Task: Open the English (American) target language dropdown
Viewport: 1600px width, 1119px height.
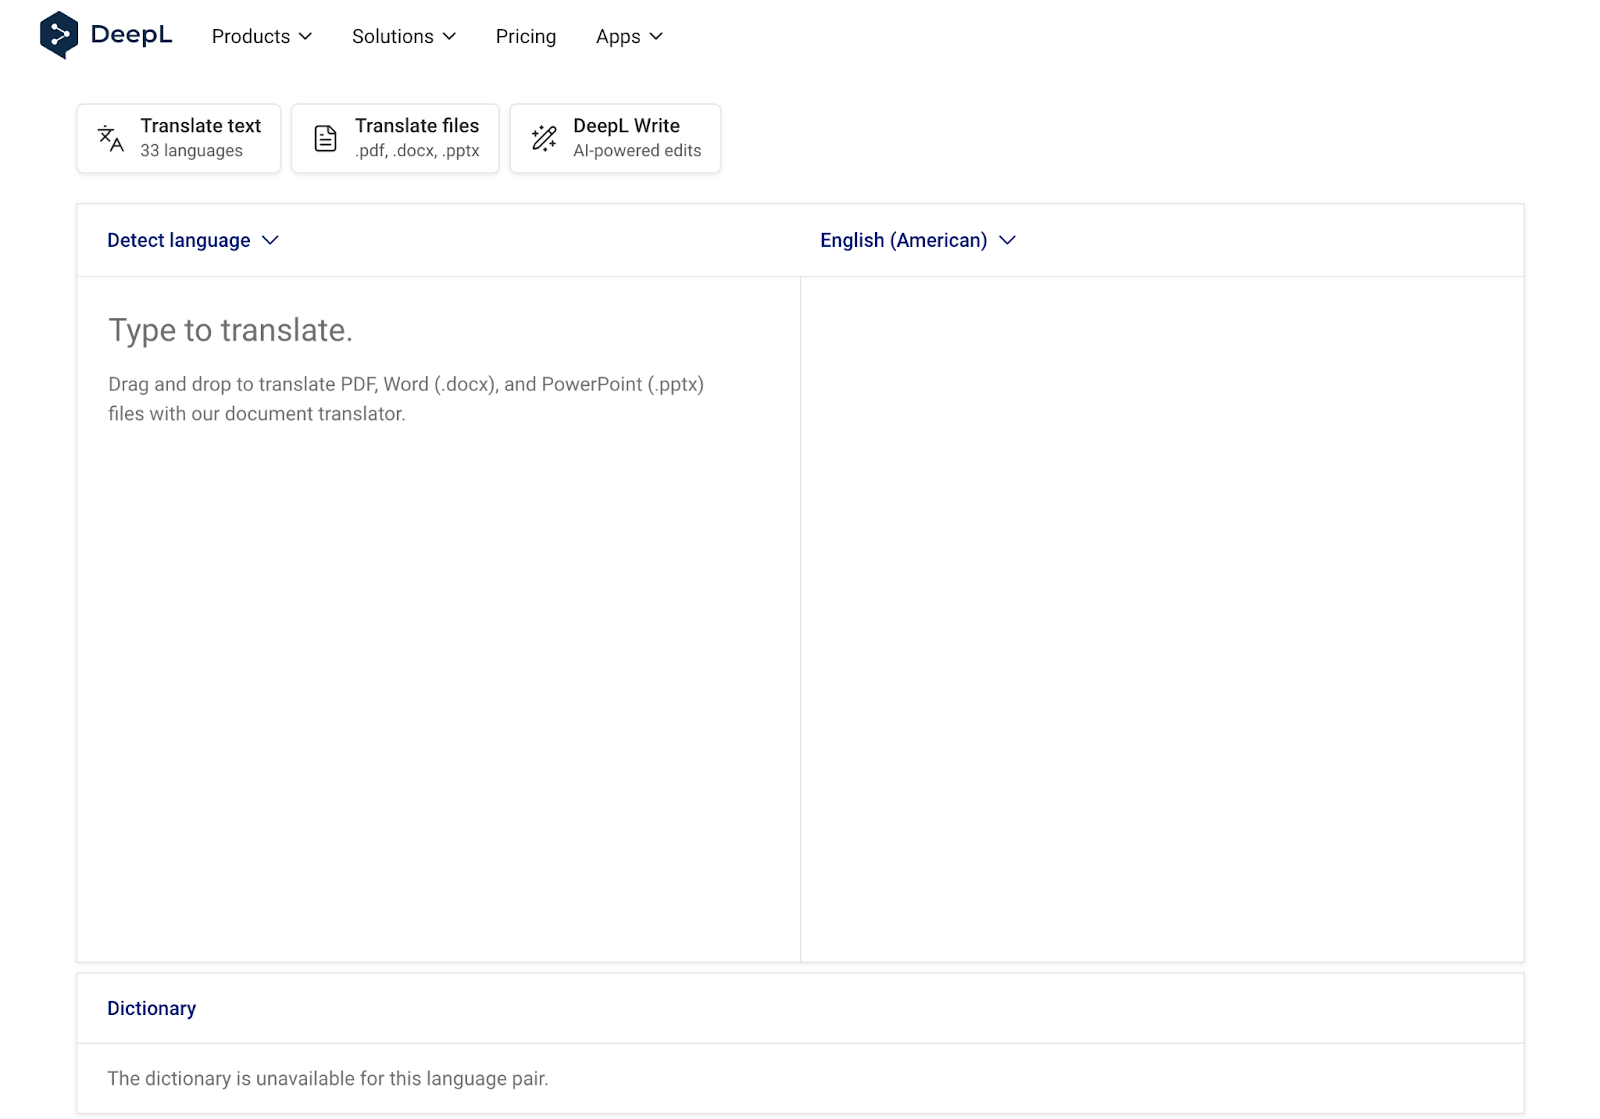Action: [x=903, y=240]
